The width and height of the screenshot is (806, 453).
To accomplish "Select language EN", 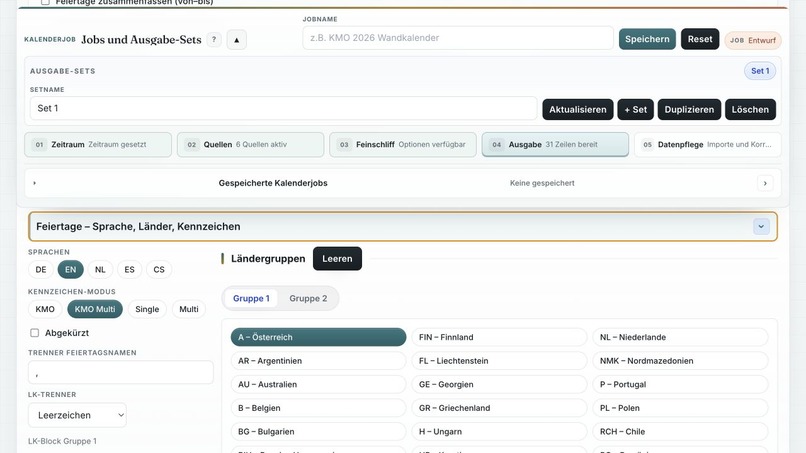I will tap(70, 269).
